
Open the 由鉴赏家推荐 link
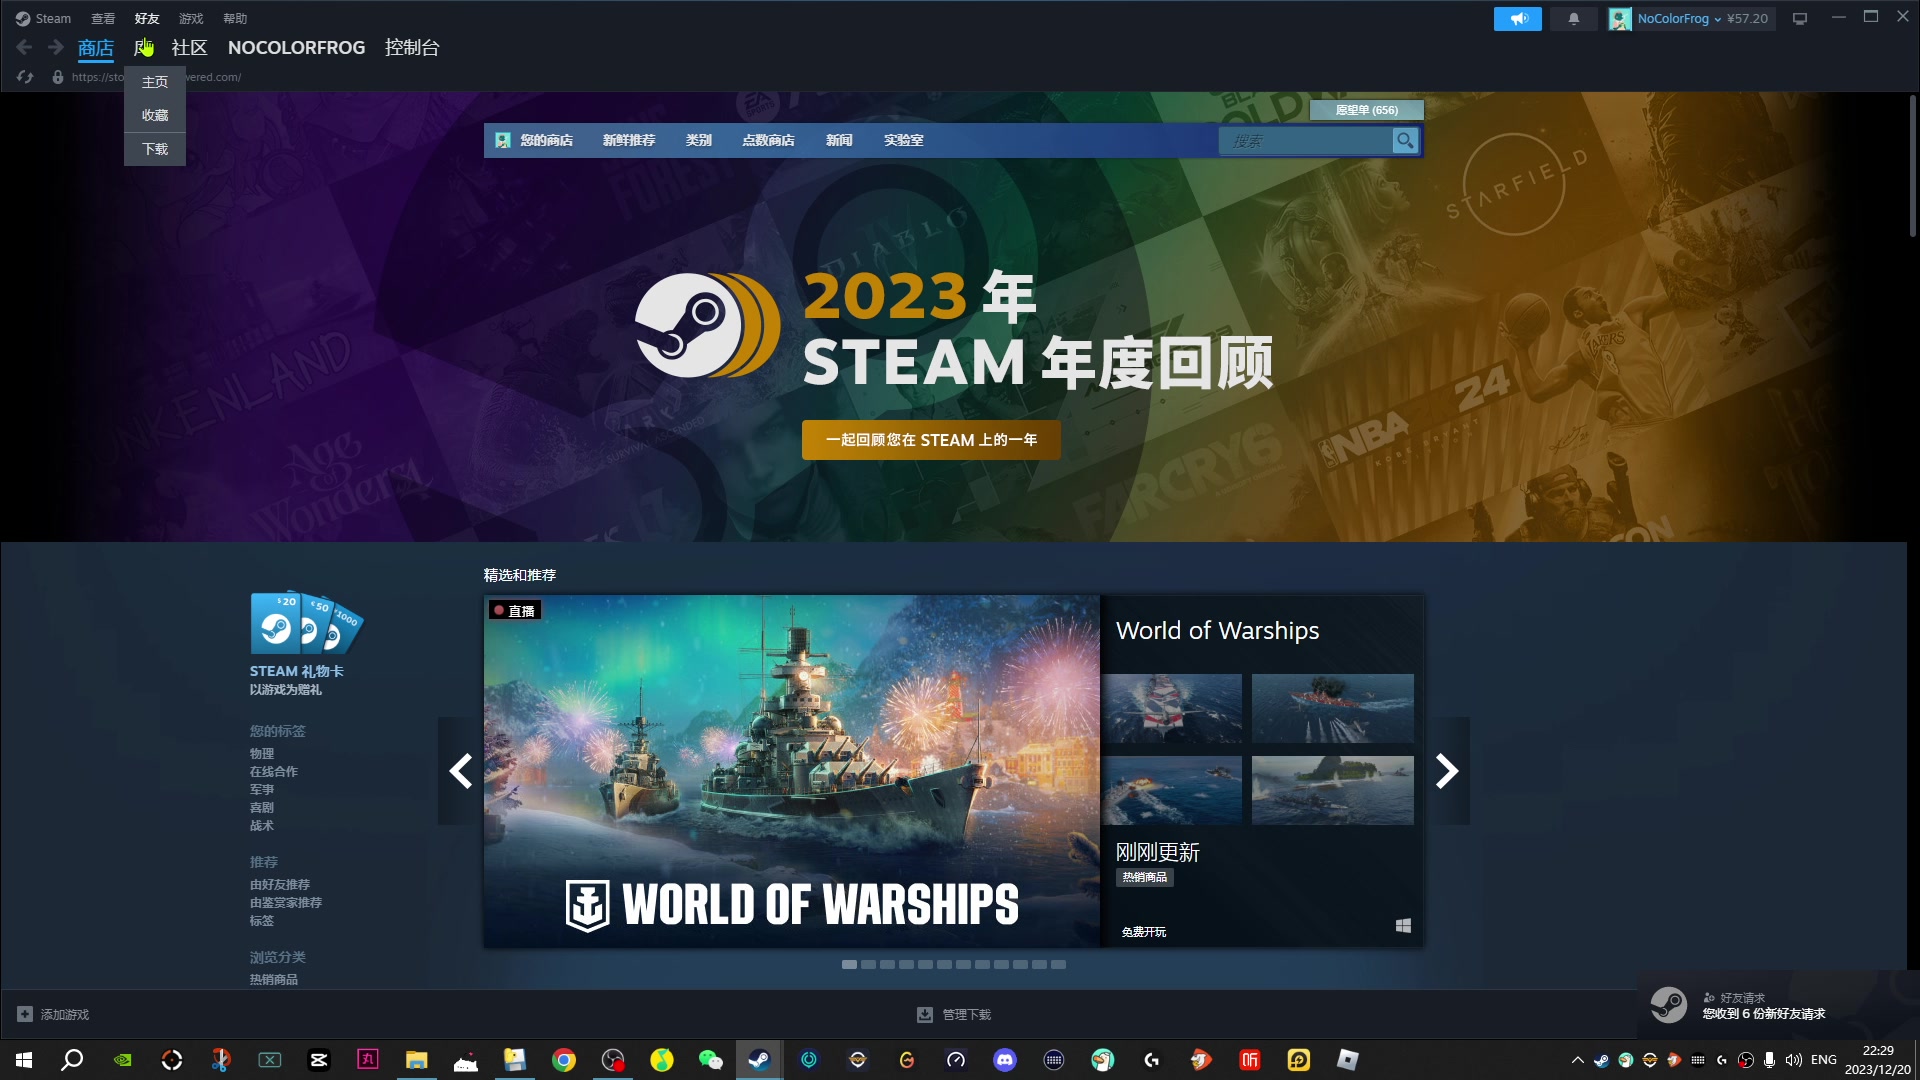tap(286, 902)
